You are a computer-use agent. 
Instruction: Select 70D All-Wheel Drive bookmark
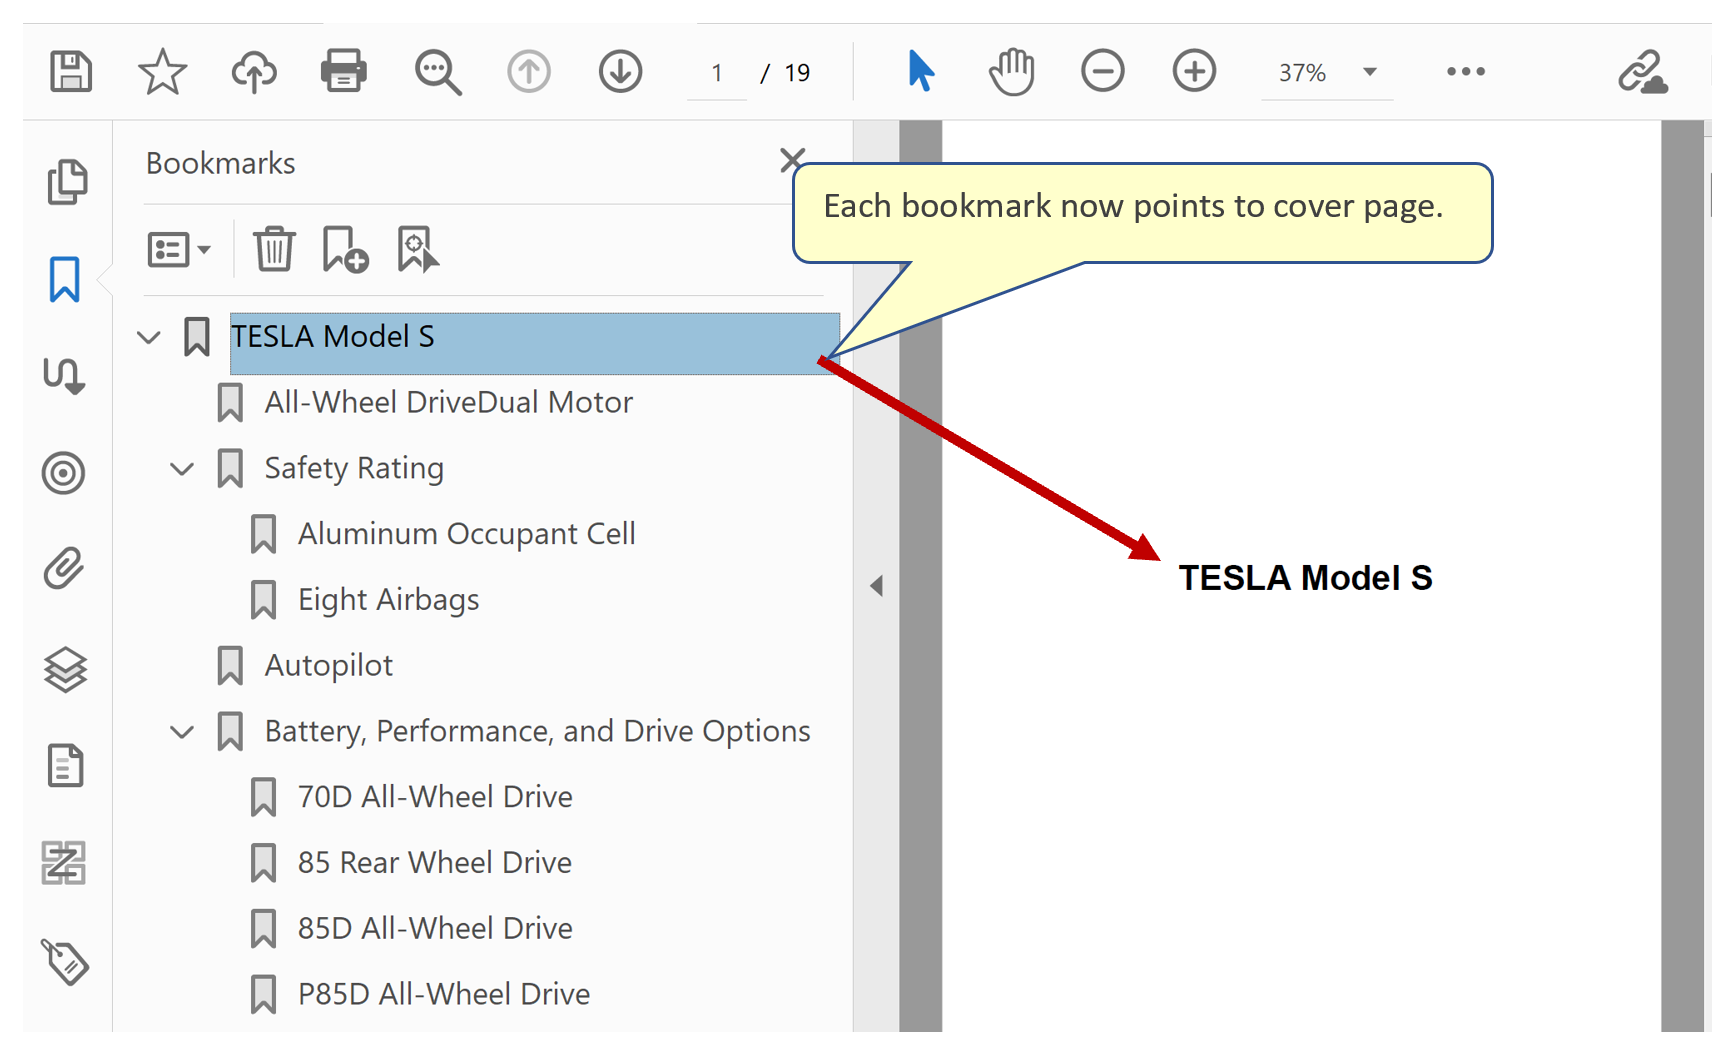pos(435,797)
